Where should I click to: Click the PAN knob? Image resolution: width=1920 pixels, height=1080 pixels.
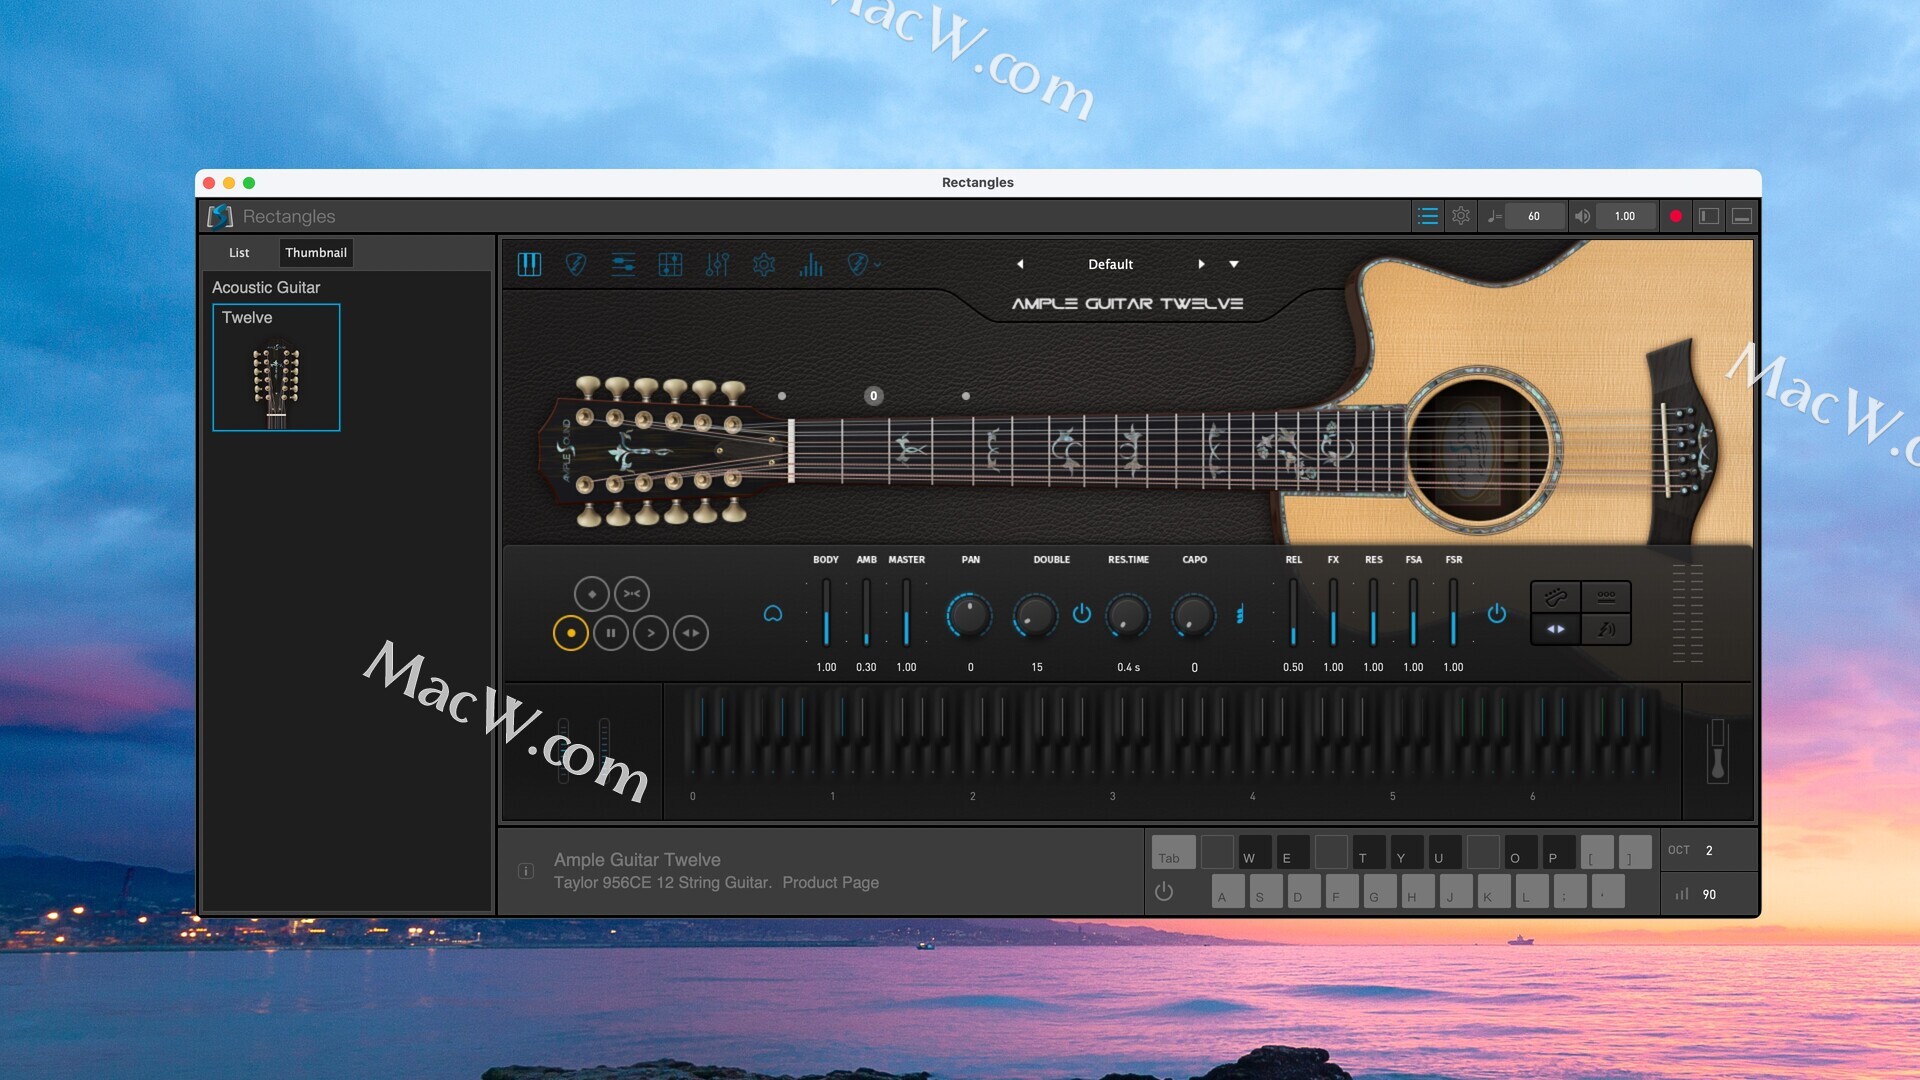click(x=969, y=615)
